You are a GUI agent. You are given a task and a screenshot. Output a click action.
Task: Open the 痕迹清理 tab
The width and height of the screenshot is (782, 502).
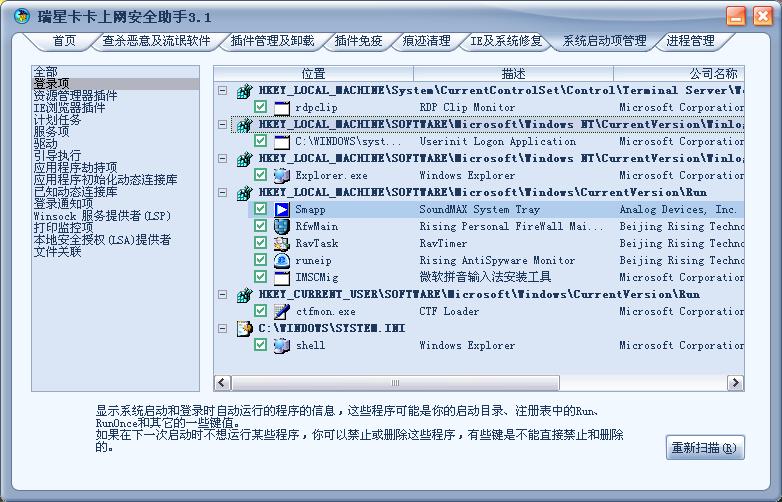click(x=426, y=41)
